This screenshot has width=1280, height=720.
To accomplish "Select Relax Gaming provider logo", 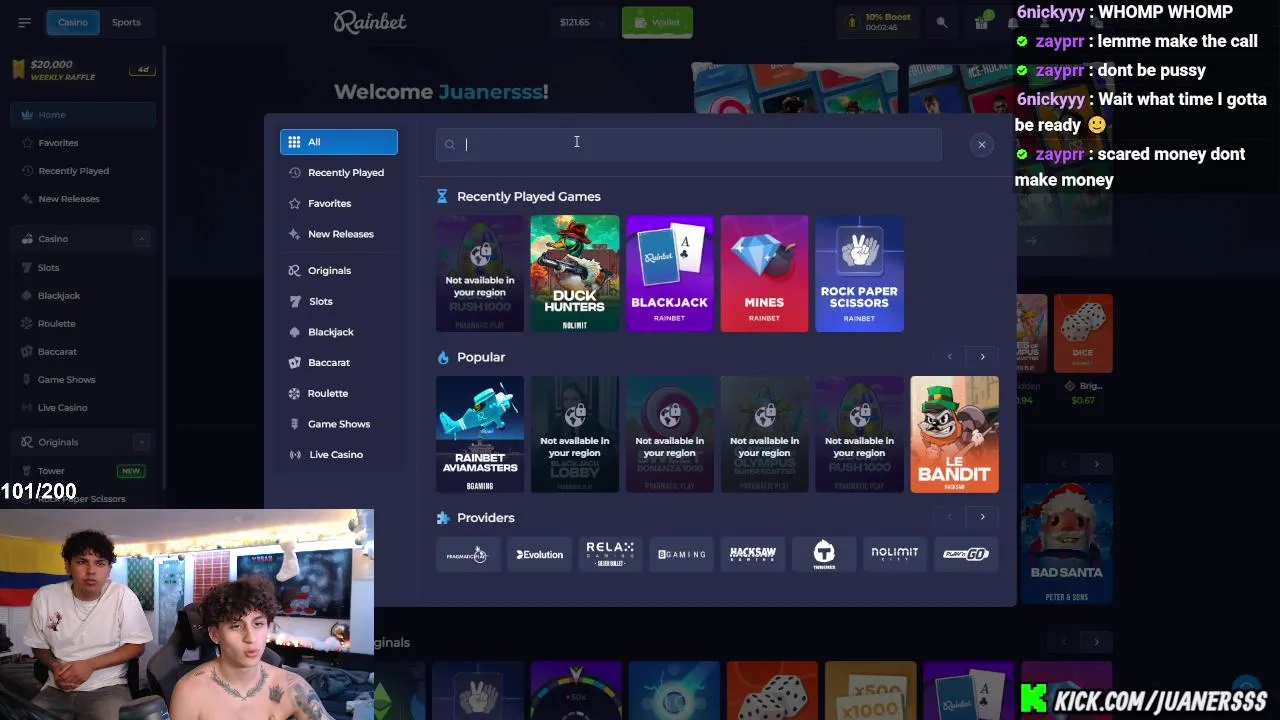I will pos(610,554).
